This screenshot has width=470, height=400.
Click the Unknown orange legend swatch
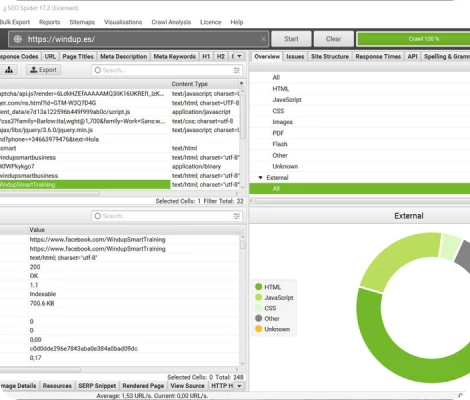[258, 329]
